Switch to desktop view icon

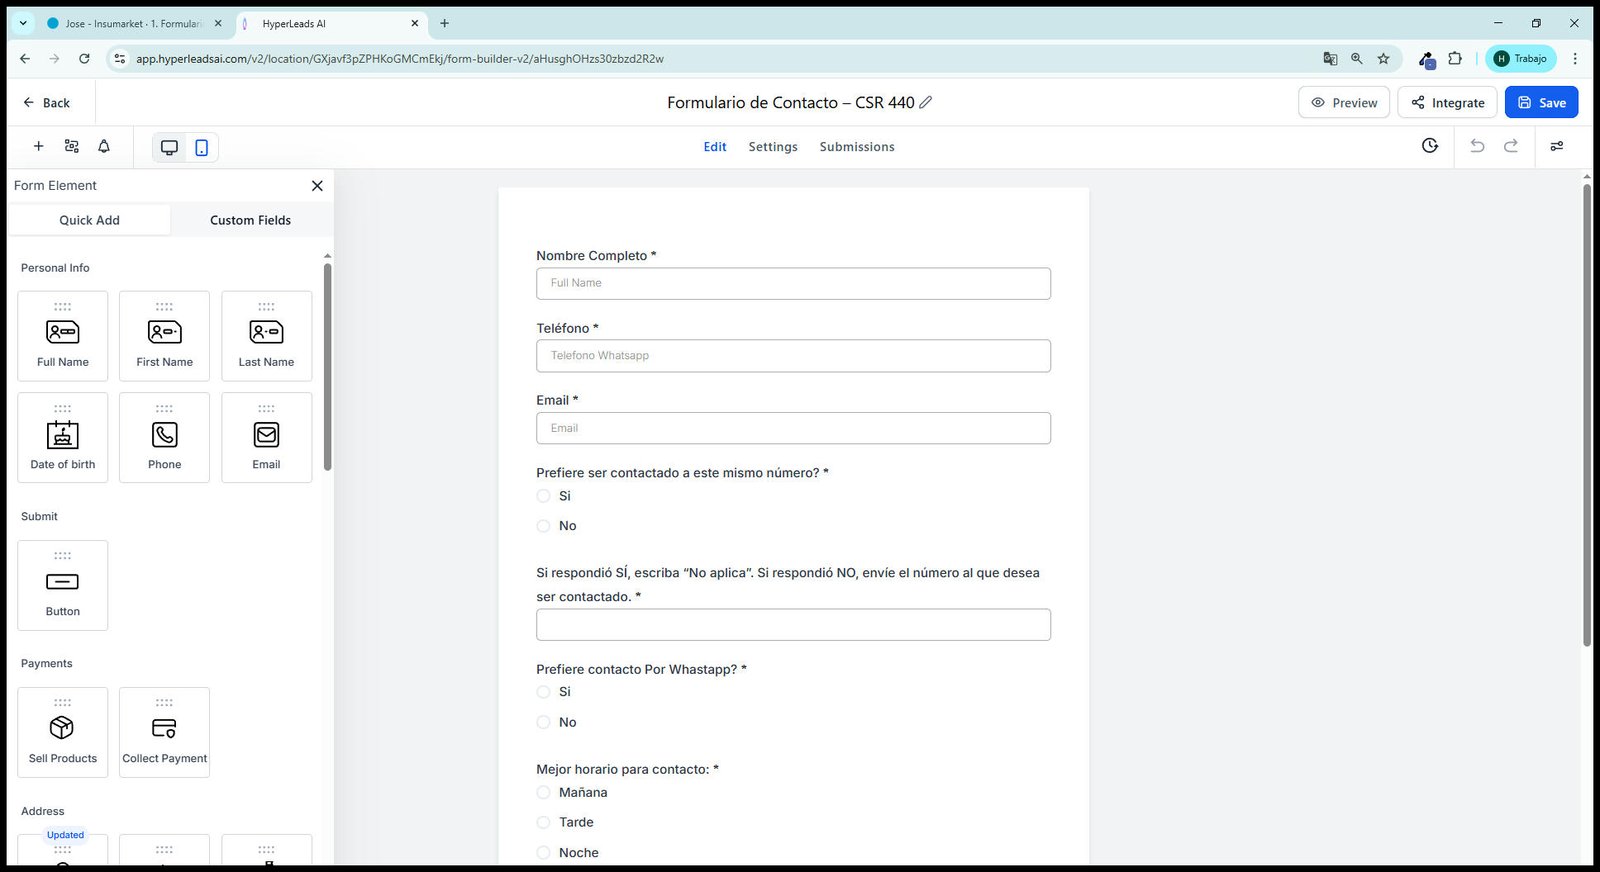point(169,147)
